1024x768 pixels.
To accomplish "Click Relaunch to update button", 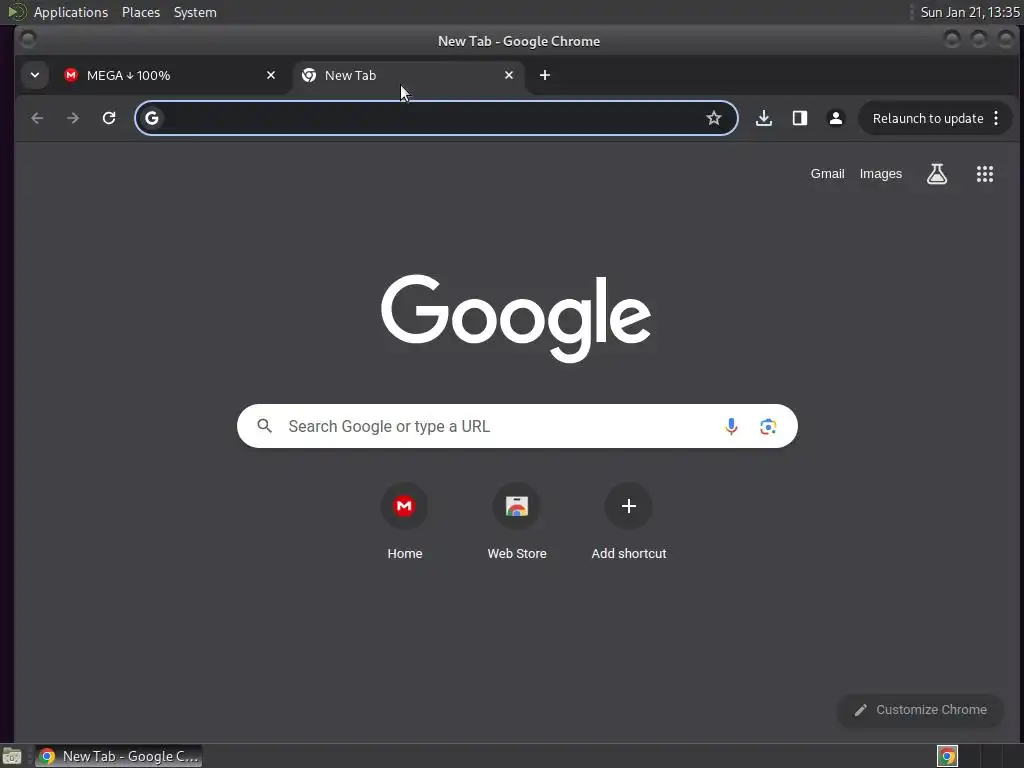I will [927, 118].
